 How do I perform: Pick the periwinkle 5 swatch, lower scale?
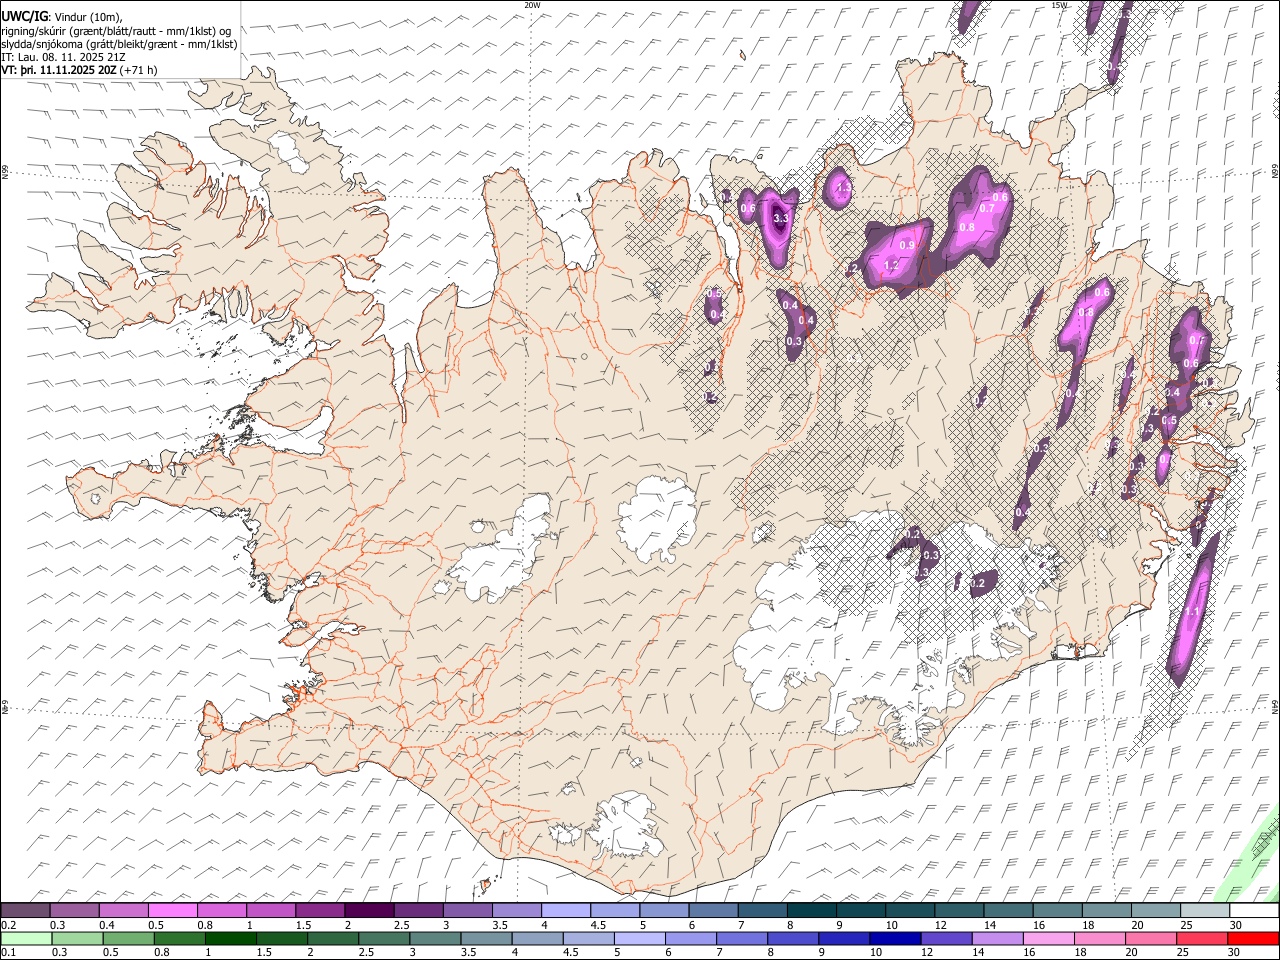click(x=639, y=938)
